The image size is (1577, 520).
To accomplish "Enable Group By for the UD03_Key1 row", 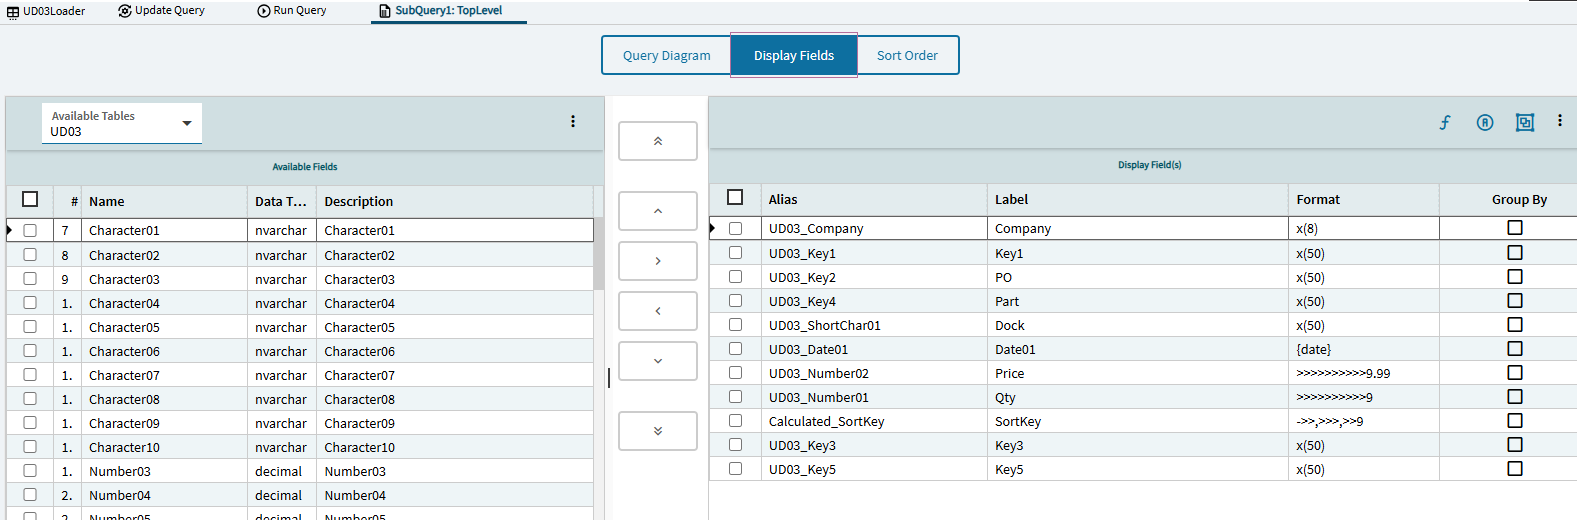I will click(1514, 253).
